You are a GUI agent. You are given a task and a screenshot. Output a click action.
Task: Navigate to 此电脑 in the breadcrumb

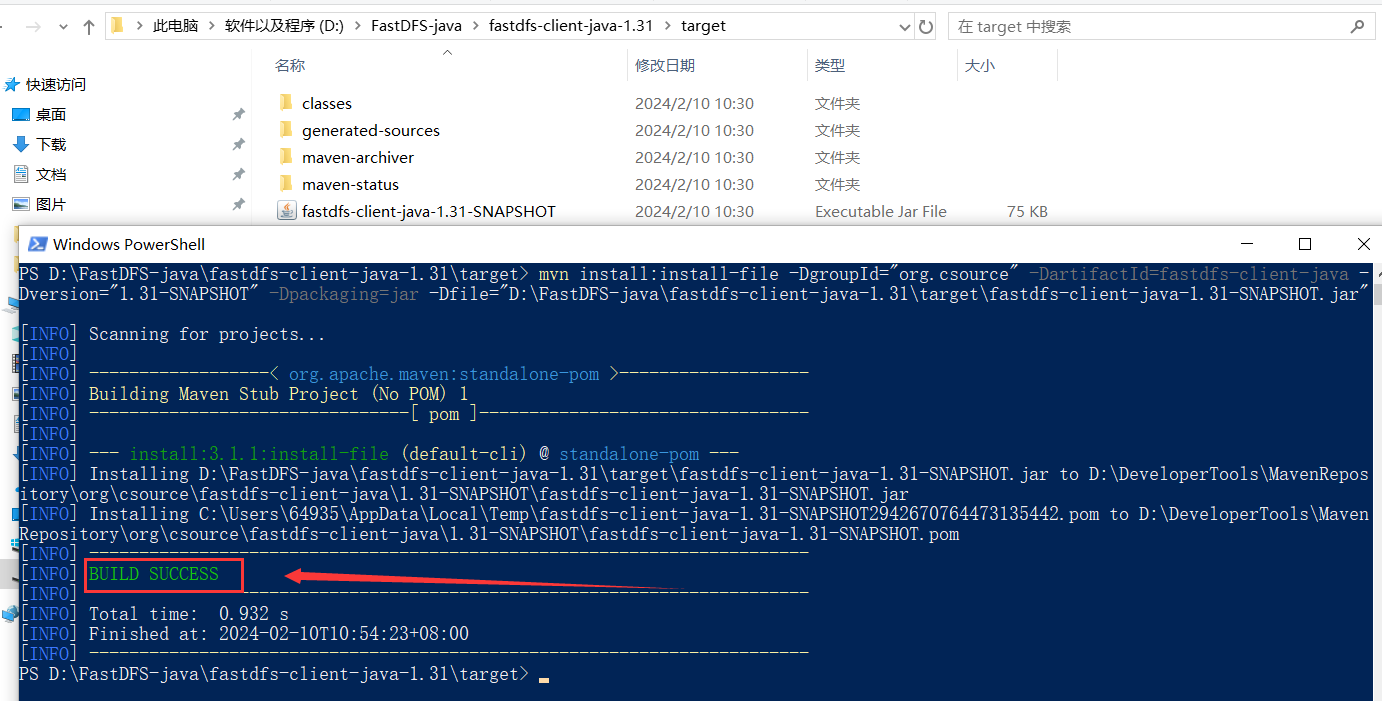[x=175, y=27]
